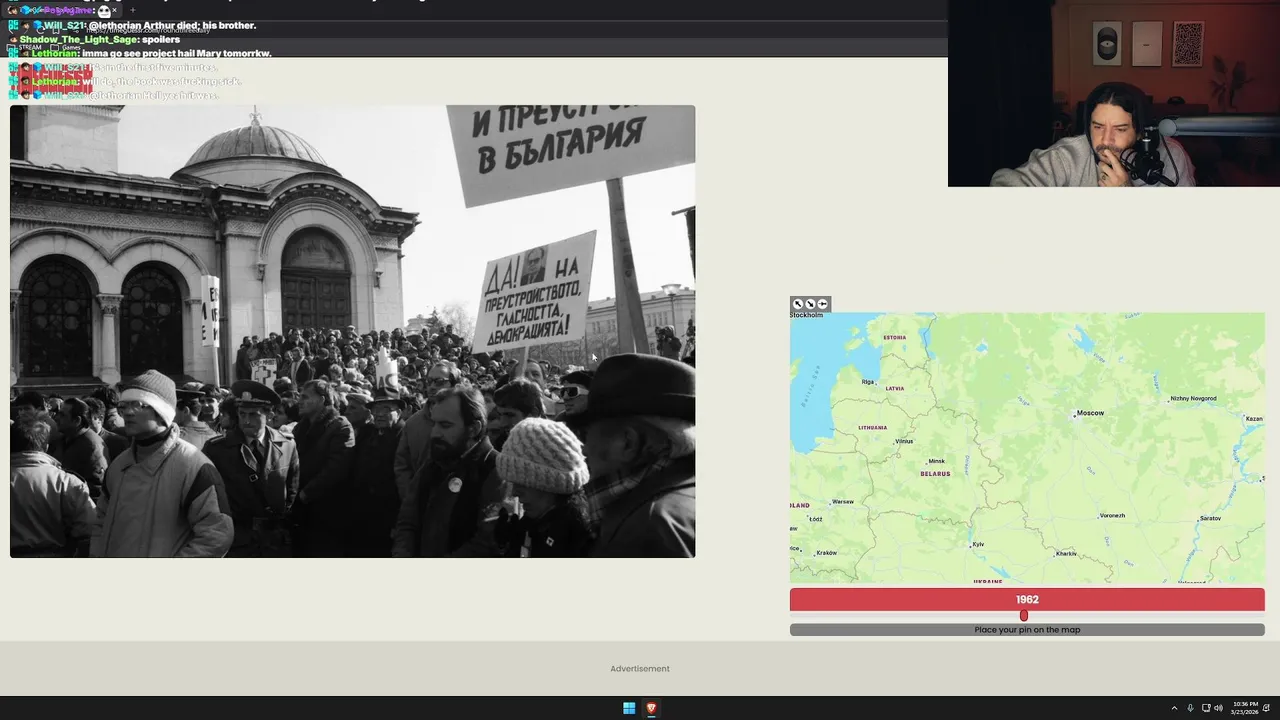Viewport: 1280px width, 720px height.
Task: Open the Windows Start menu
Action: pos(629,708)
